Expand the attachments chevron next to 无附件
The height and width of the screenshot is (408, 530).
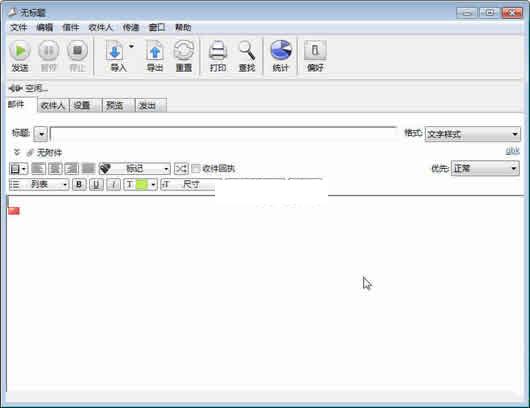coord(17,152)
